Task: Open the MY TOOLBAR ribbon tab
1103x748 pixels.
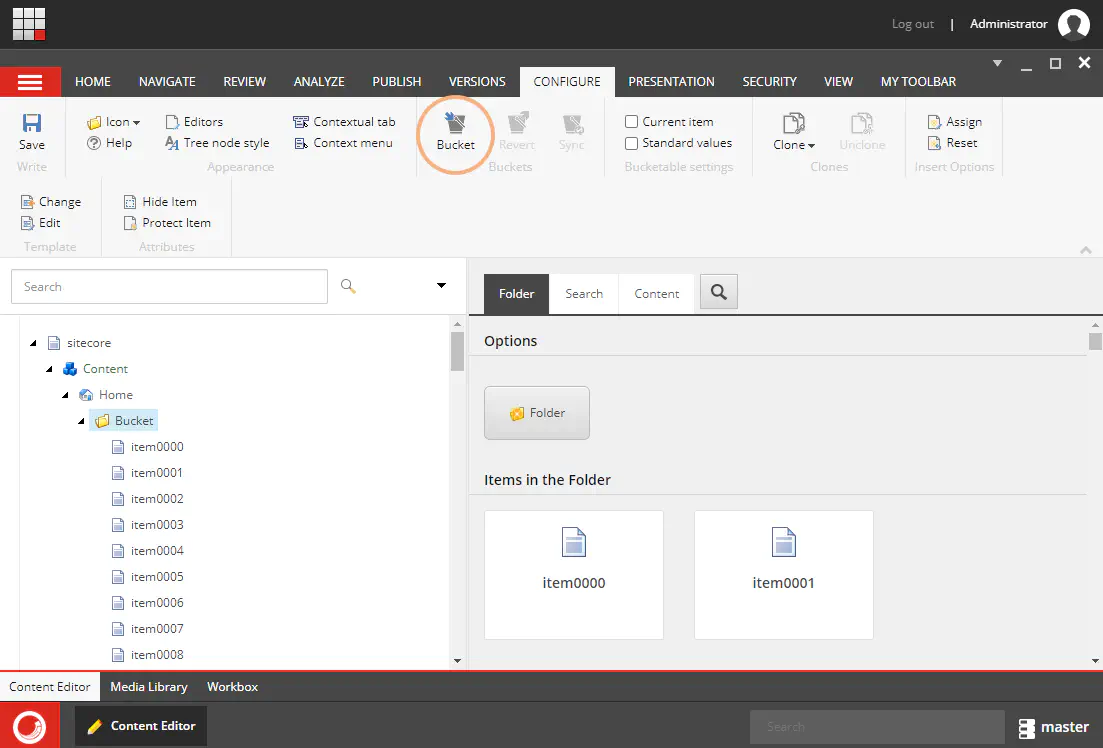Action: pyautogui.click(x=918, y=82)
